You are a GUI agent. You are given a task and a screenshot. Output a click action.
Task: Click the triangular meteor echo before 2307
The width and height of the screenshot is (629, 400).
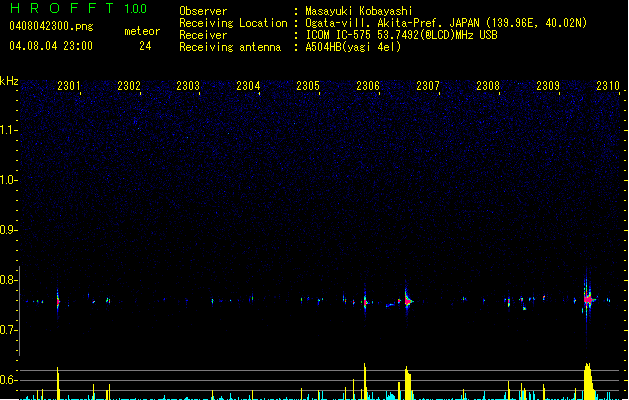point(408,301)
